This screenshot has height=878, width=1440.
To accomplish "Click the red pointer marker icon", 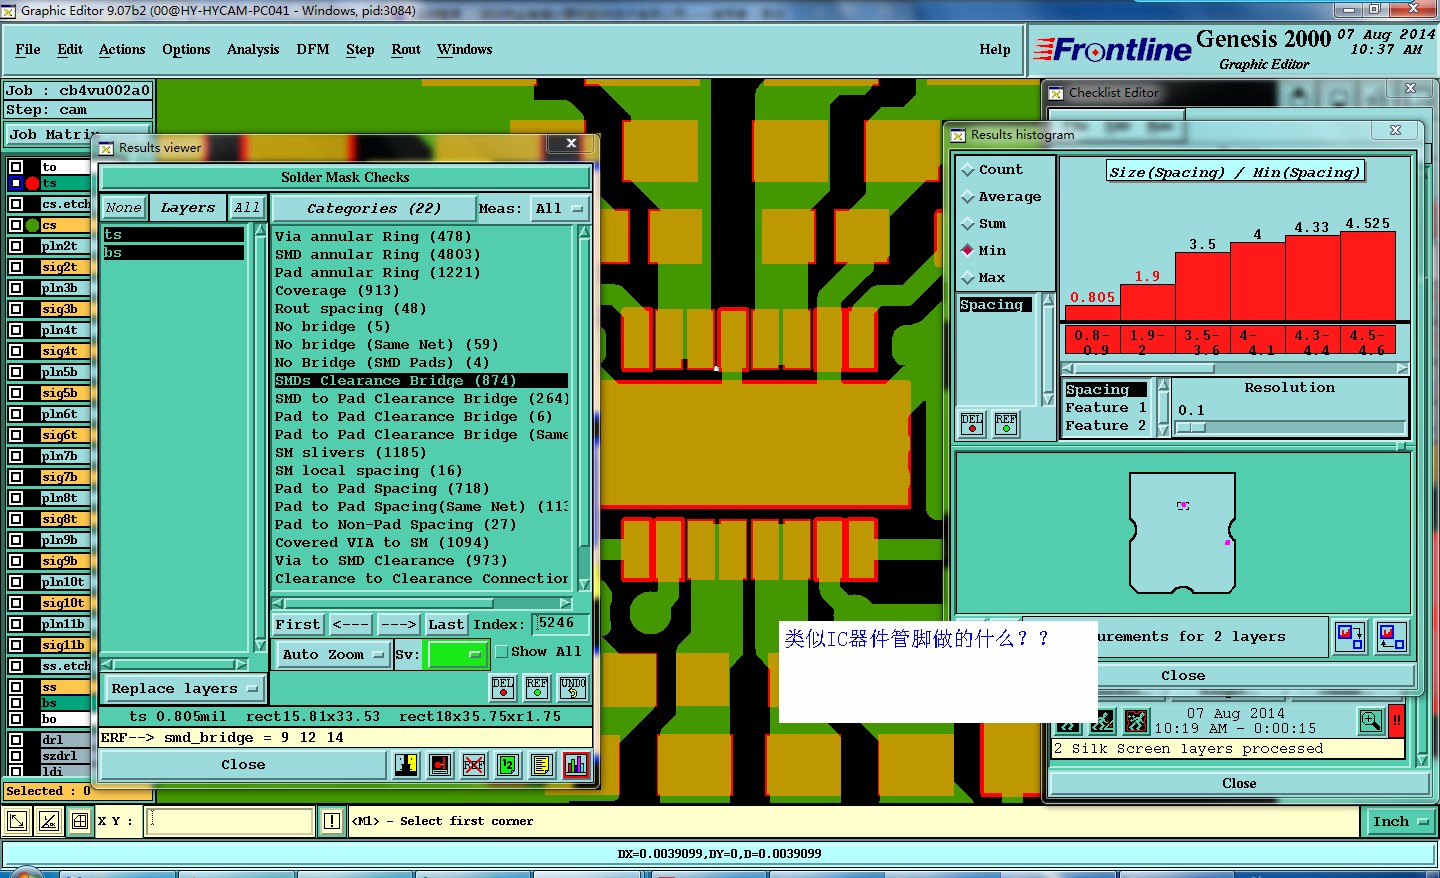I will (440, 765).
